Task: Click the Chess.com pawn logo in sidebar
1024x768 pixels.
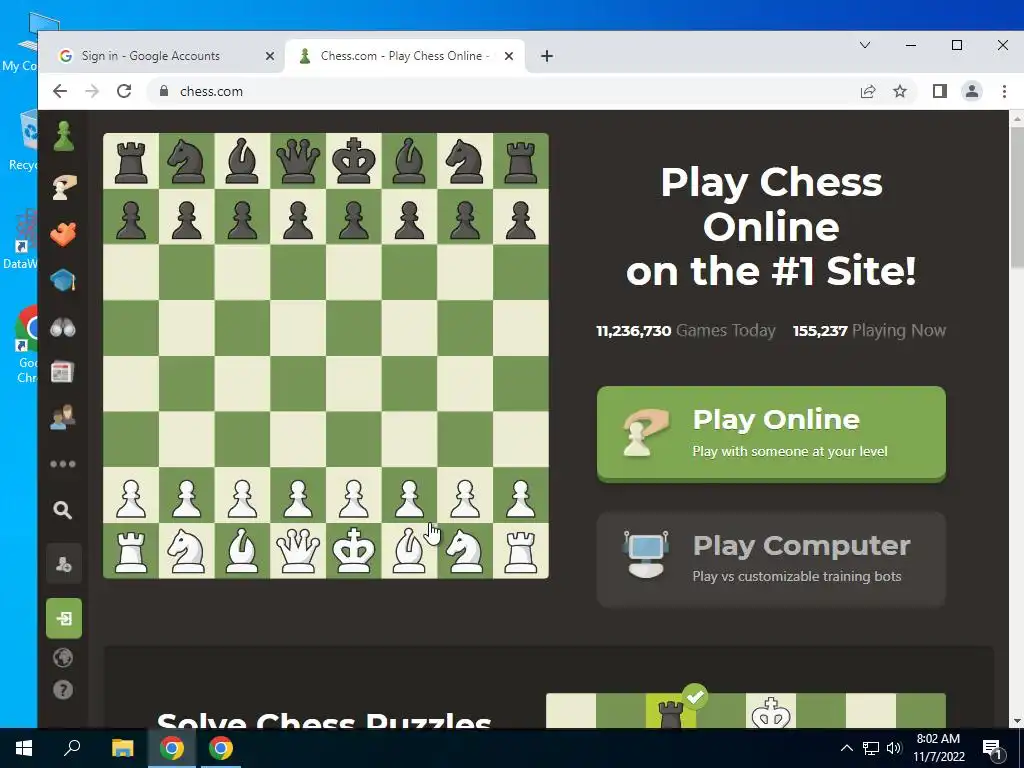Action: 63,136
